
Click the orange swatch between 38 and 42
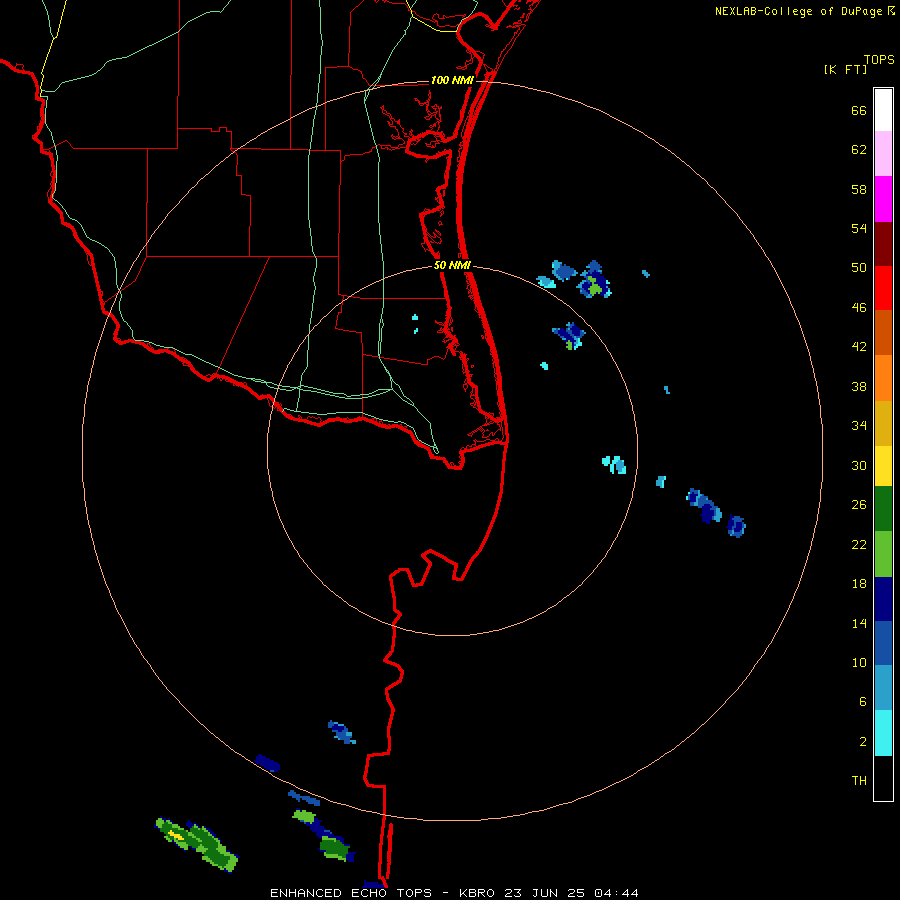(x=883, y=378)
